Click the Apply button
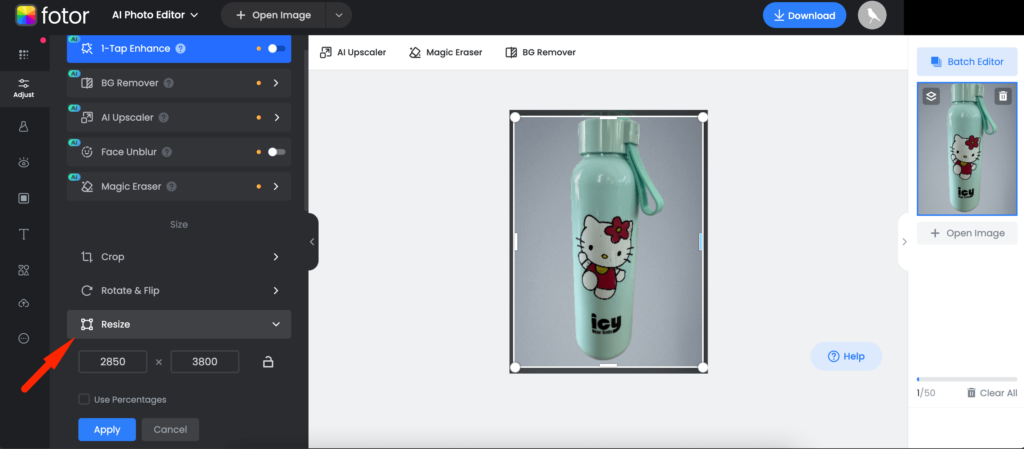This screenshot has height=449, width=1024. [107, 429]
